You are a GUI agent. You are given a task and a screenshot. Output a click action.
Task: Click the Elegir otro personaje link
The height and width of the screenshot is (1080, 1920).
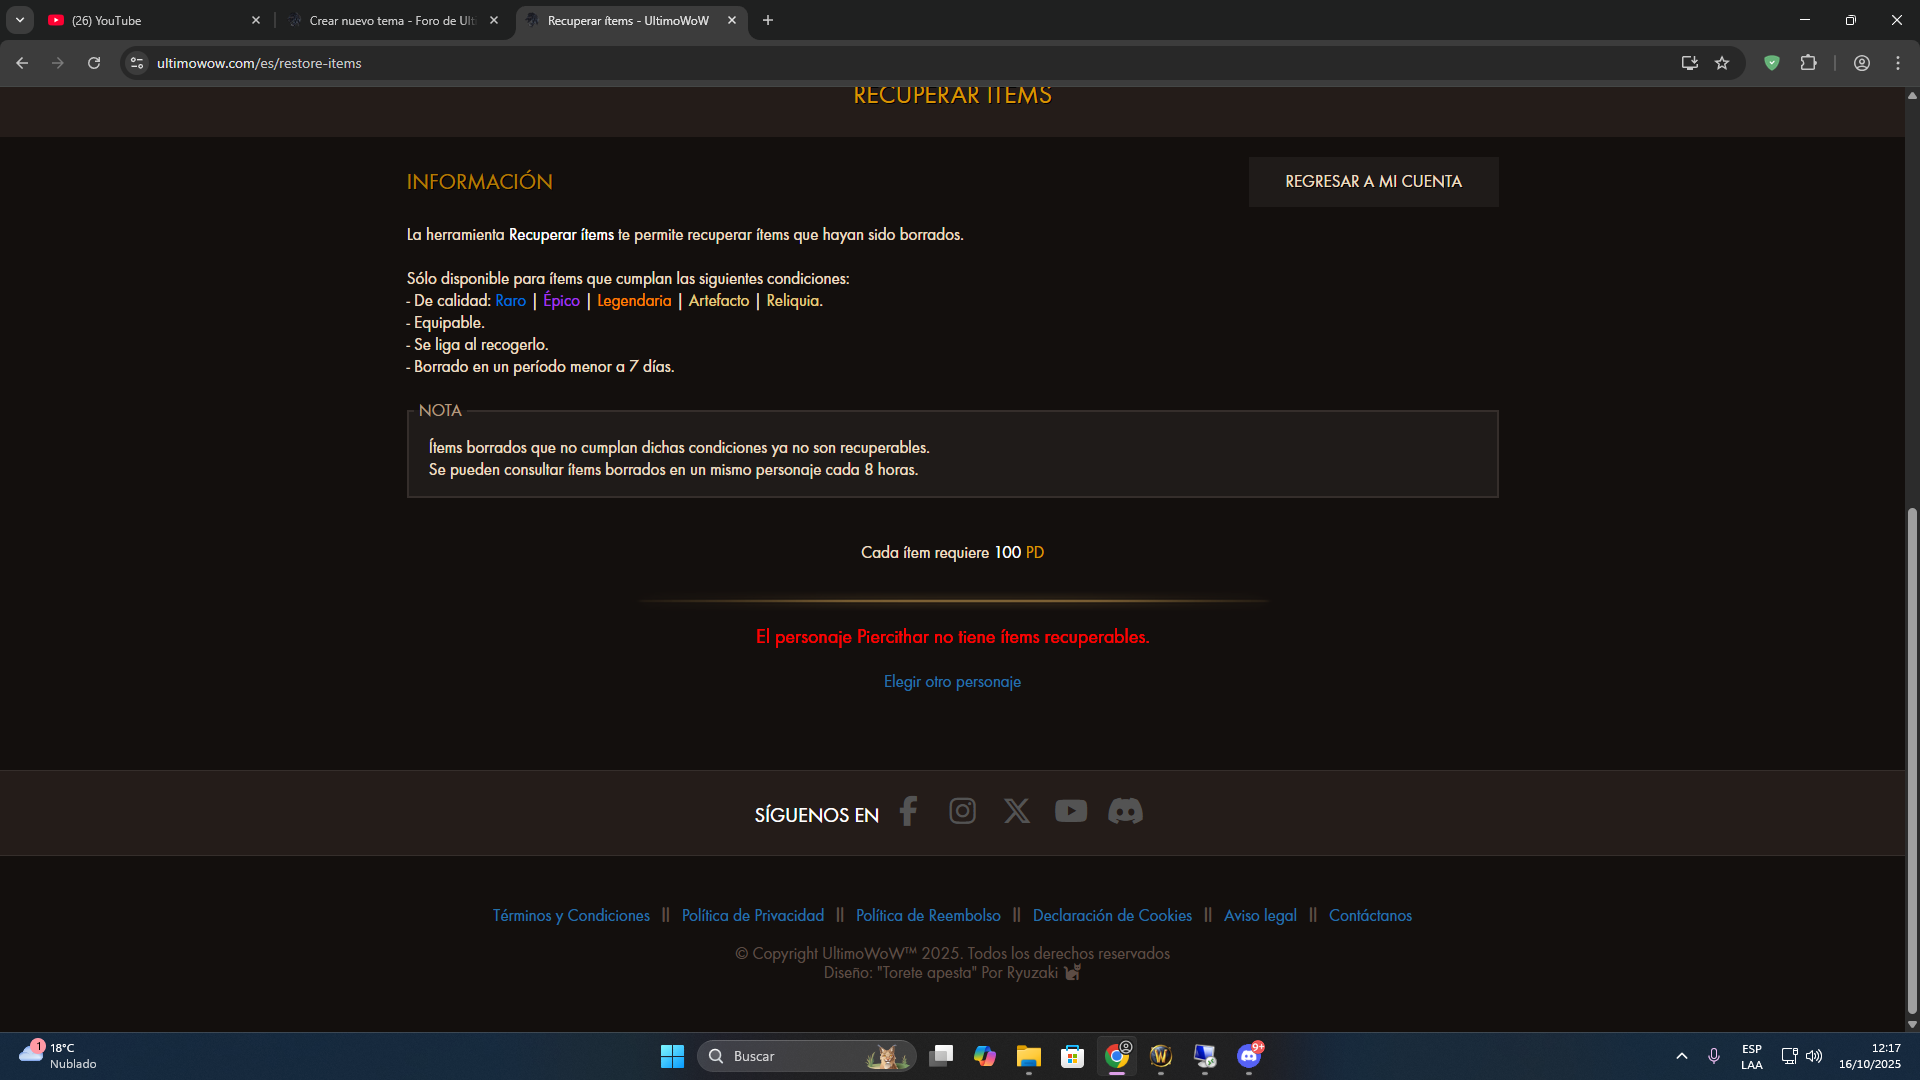[952, 682]
